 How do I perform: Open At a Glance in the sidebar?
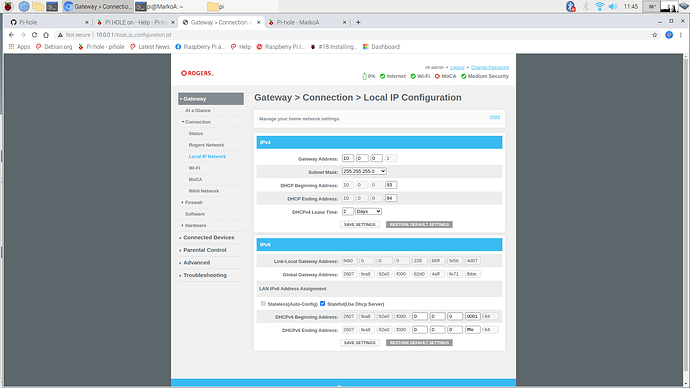pyautogui.click(x=198, y=110)
